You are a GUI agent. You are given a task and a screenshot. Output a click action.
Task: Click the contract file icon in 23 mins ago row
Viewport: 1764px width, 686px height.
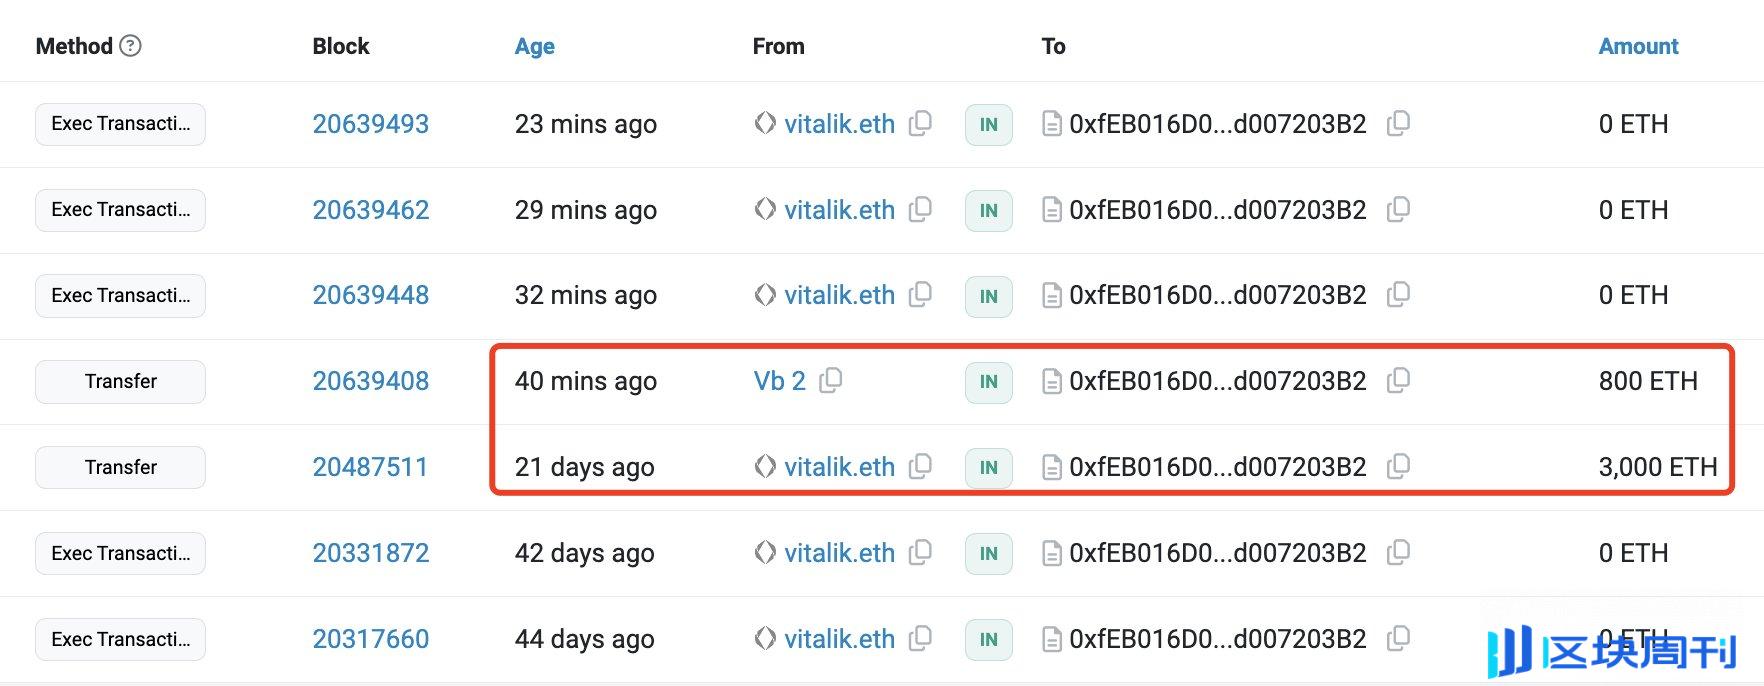pos(1050,124)
